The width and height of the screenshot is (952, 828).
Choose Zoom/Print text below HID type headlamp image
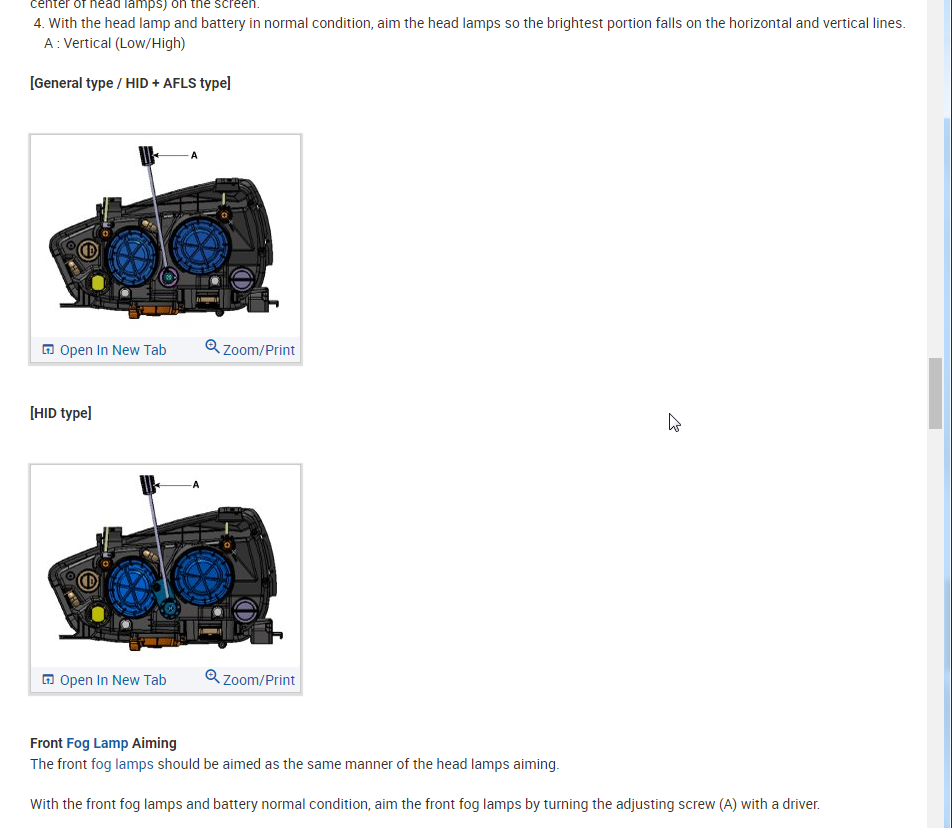coord(259,680)
